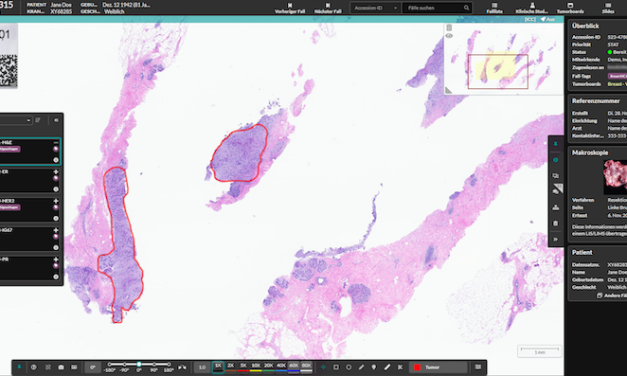Open the red Tumor annotation color dropdown
Image resolution: width=627 pixels, height=376 pixels.
tap(439, 367)
